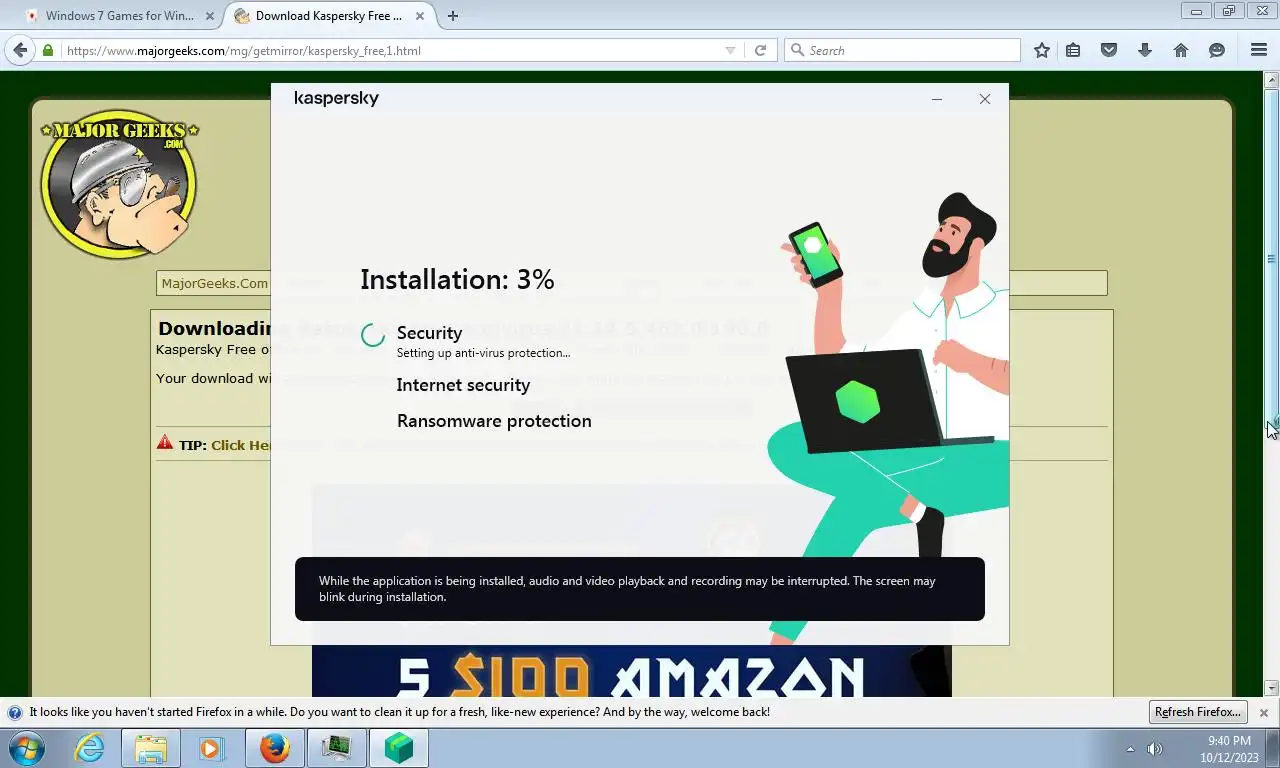This screenshot has width=1280, height=768.
Task: Open Windows Explorer folder taskbar icon
Action: pos(151,748)
